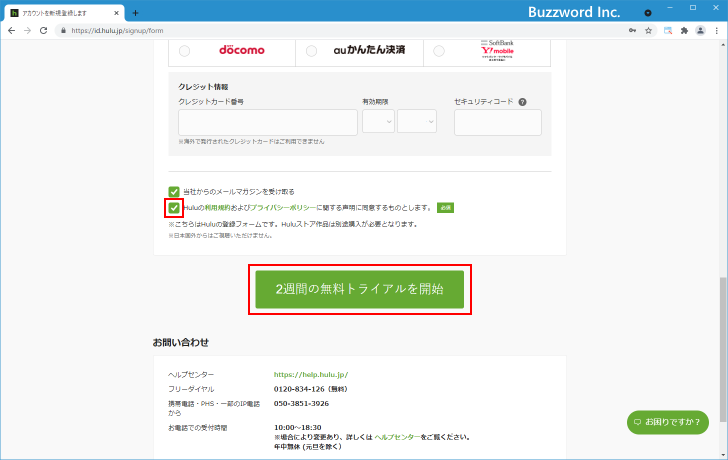
Task: Click the phone number 050-3851-3926
Action: tap(301, 404)
